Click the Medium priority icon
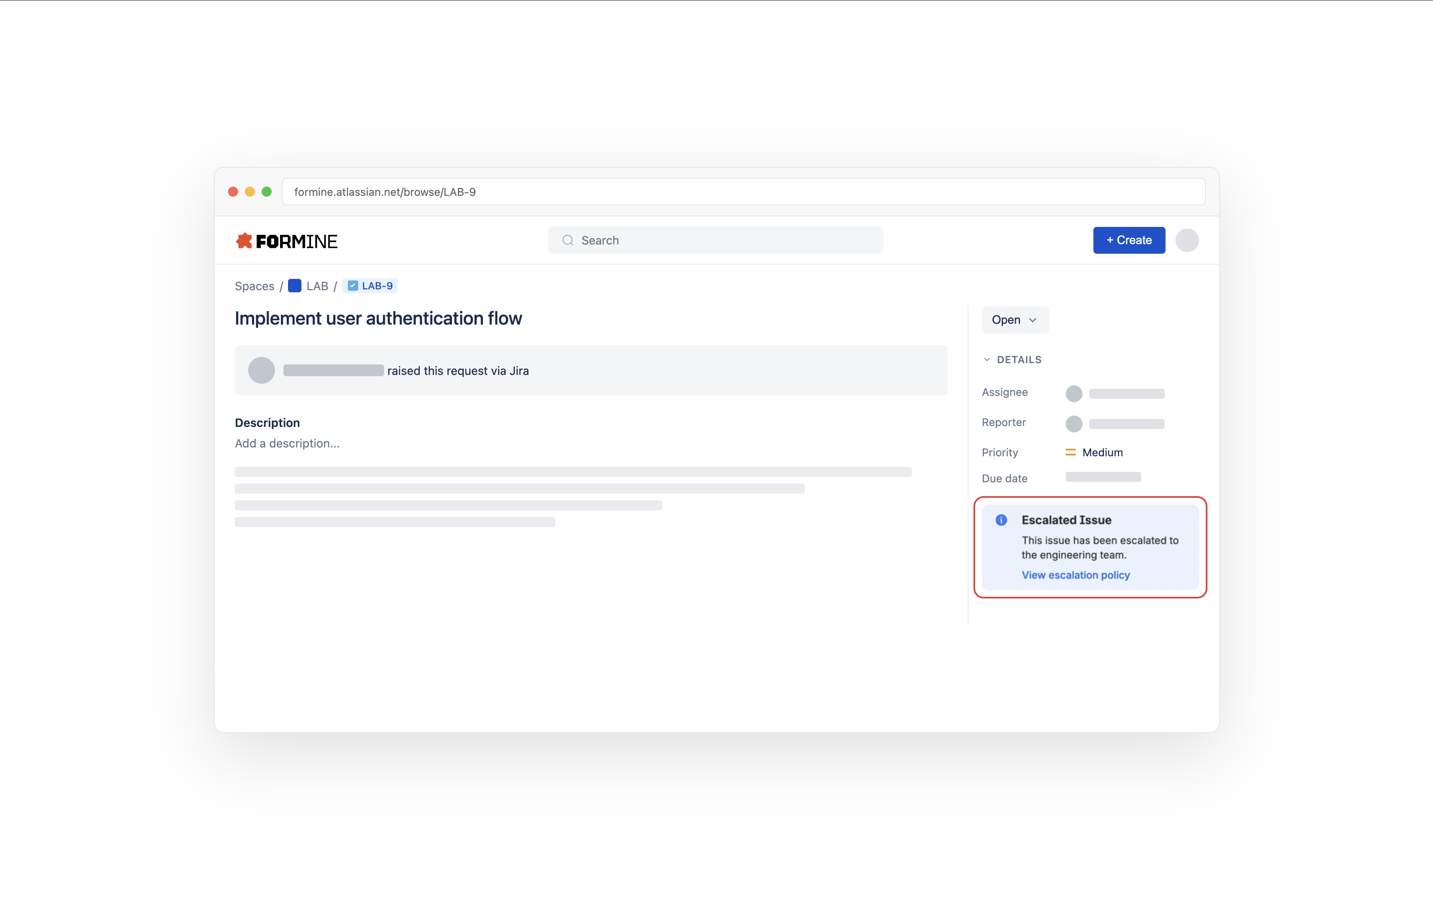The width and height of the screenshot is (1433, 900). 1070,452
